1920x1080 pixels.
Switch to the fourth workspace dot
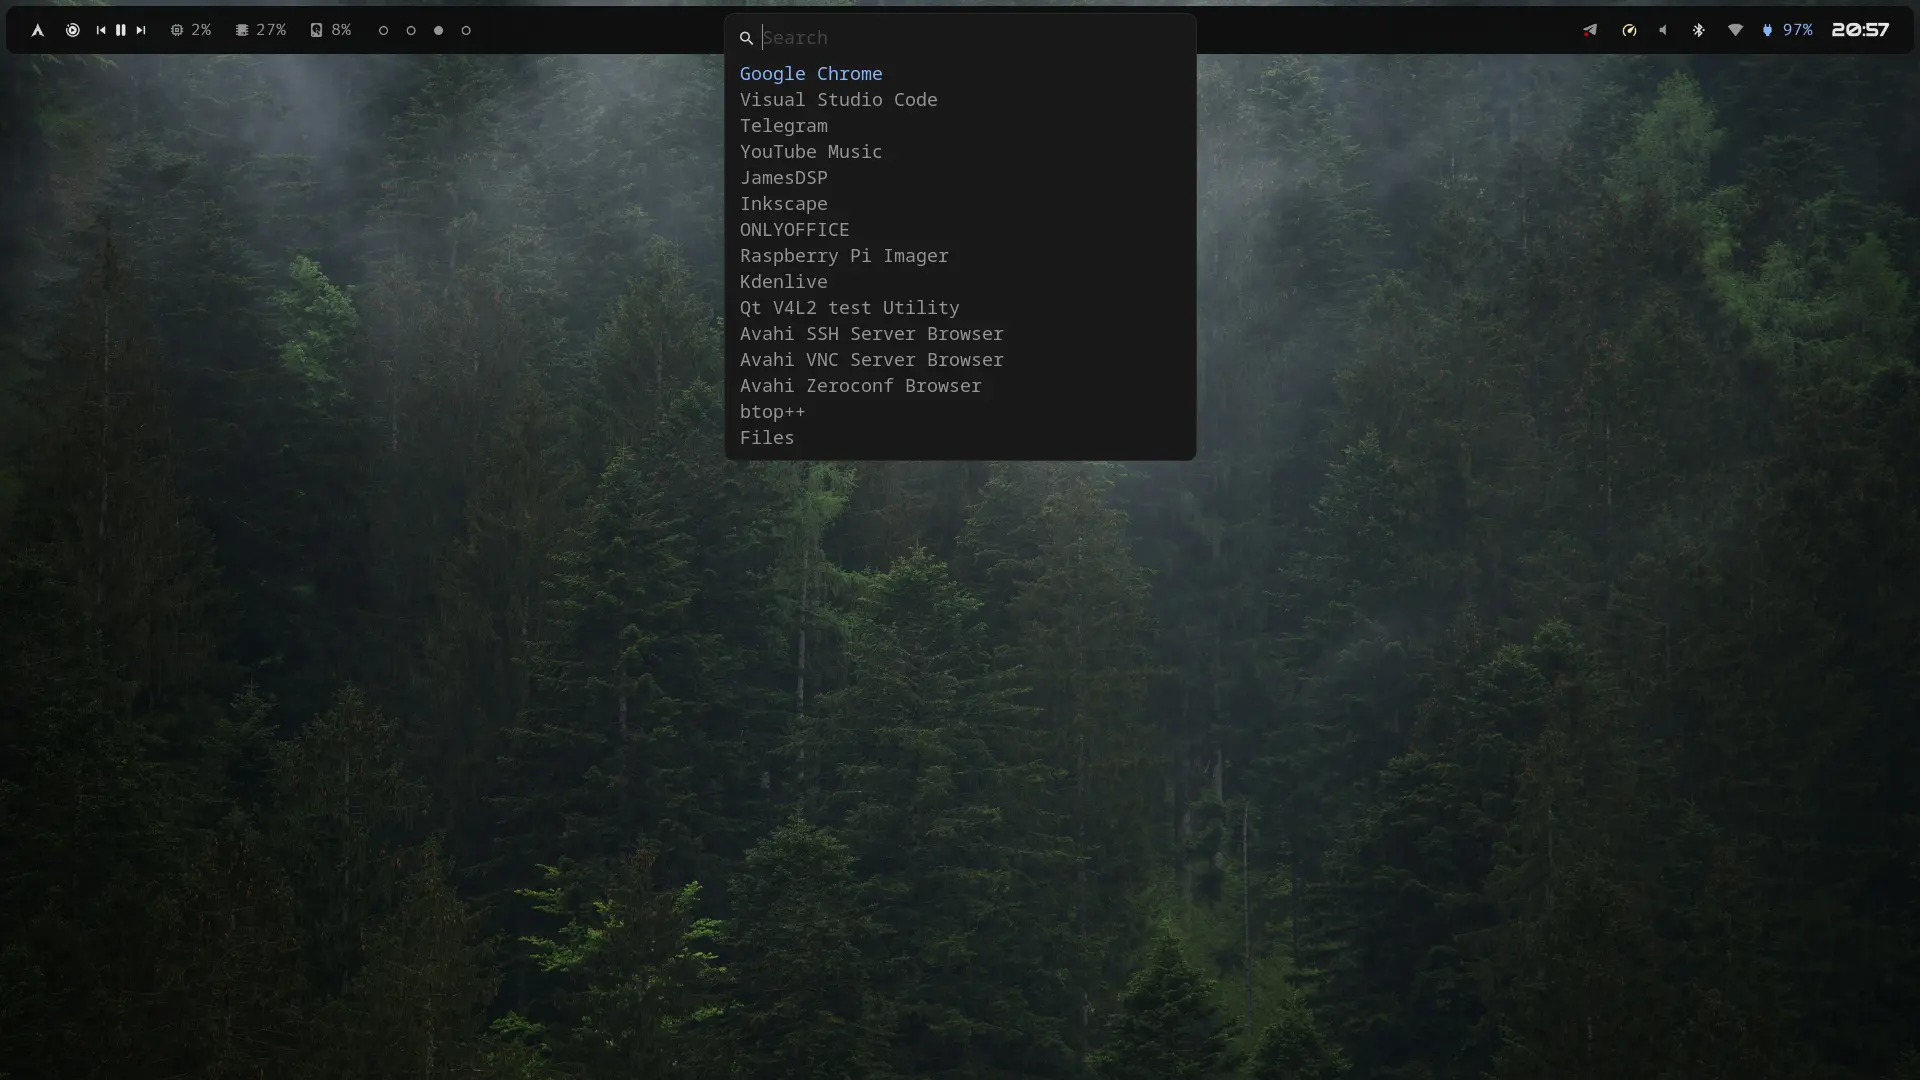click(x=466, y=31)
